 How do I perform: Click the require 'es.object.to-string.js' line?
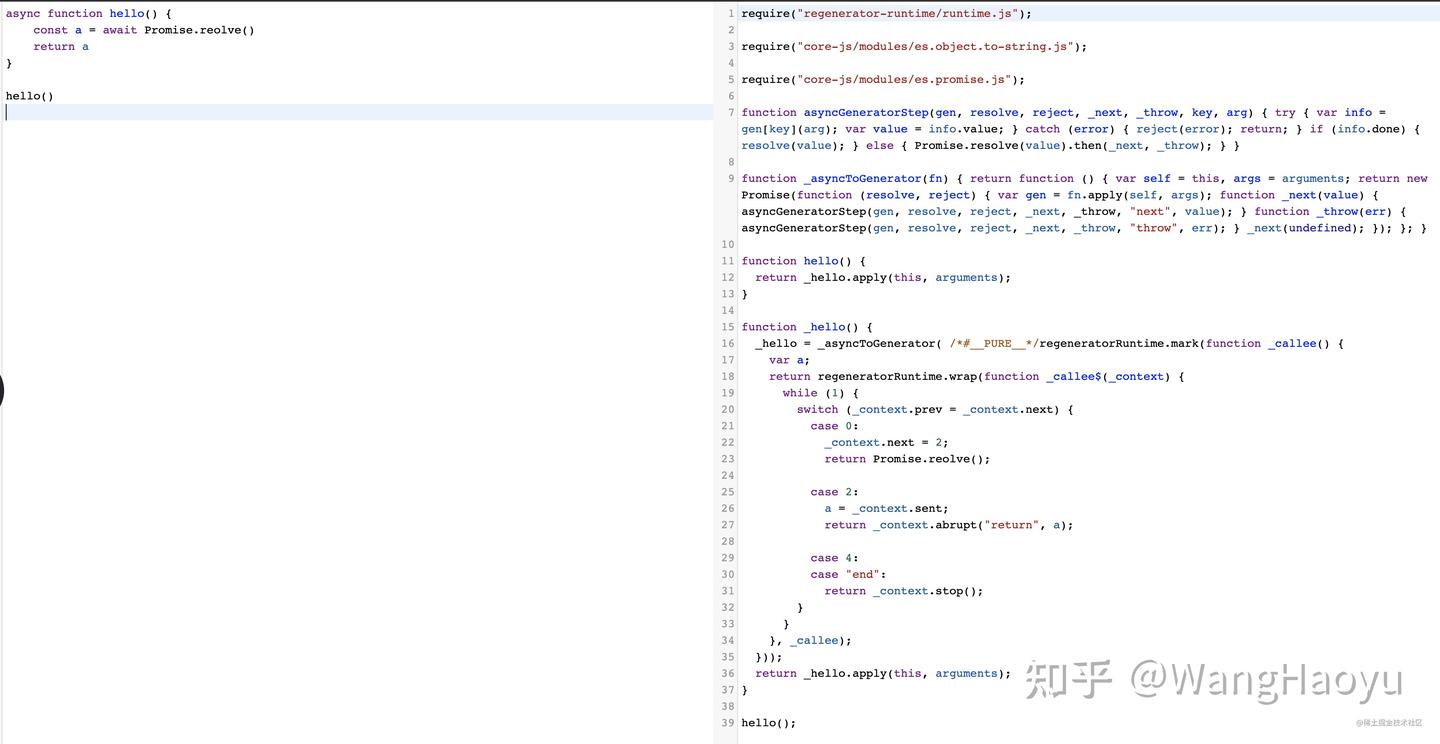(x=914, y=47)
